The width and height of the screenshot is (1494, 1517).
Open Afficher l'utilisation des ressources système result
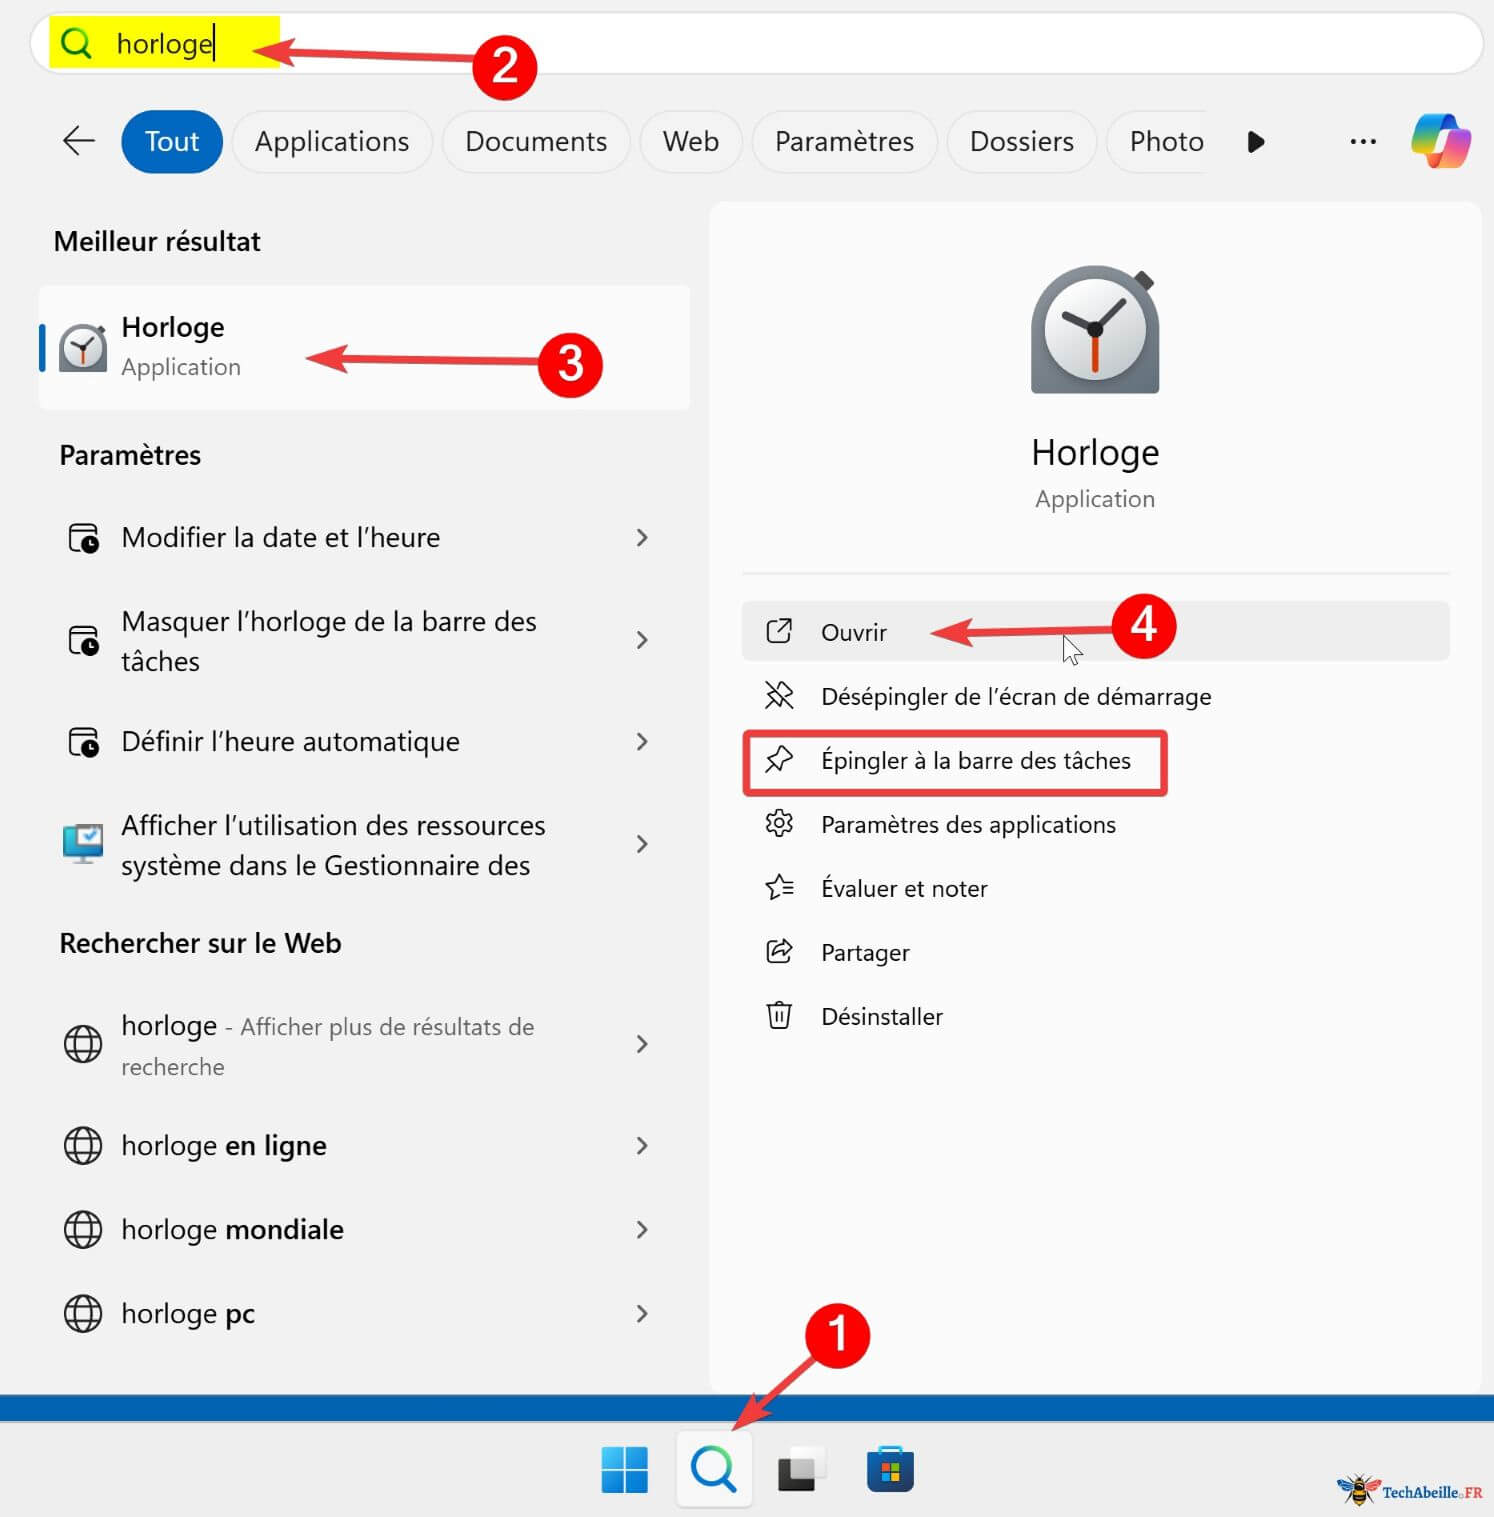(x=364, y=845)
